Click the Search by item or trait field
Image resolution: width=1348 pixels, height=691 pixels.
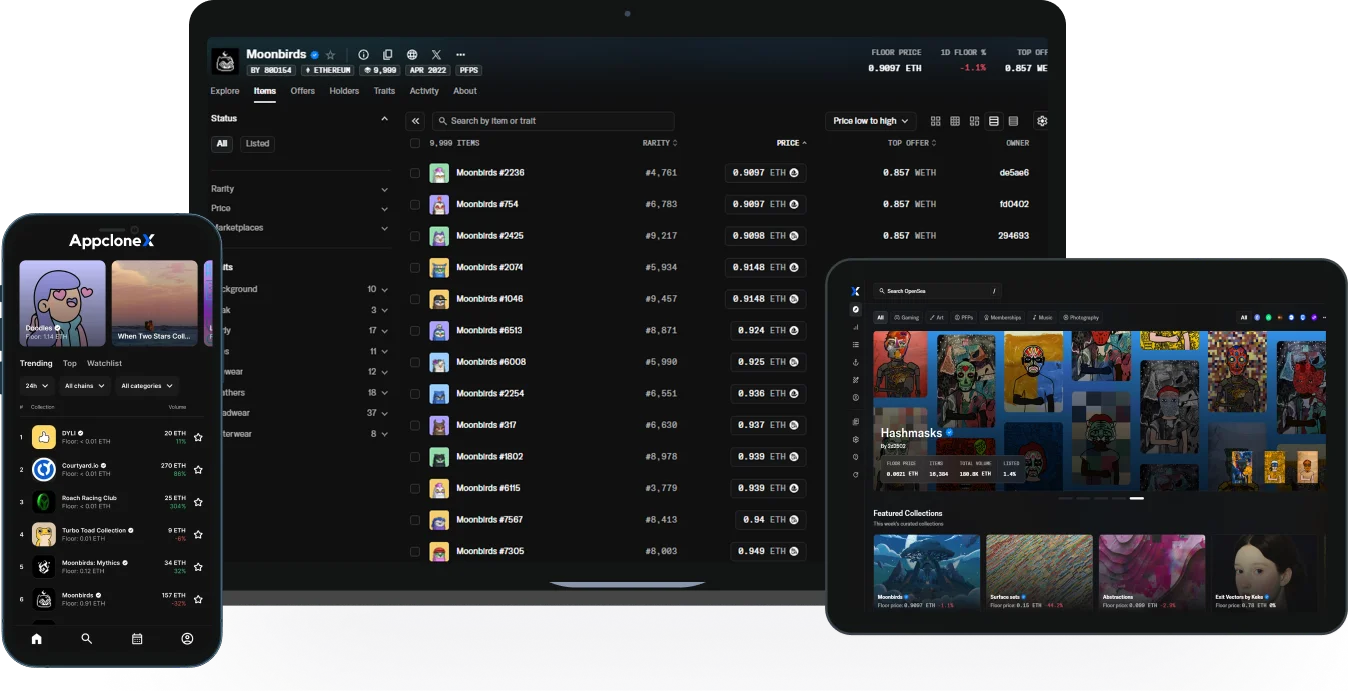553,121
